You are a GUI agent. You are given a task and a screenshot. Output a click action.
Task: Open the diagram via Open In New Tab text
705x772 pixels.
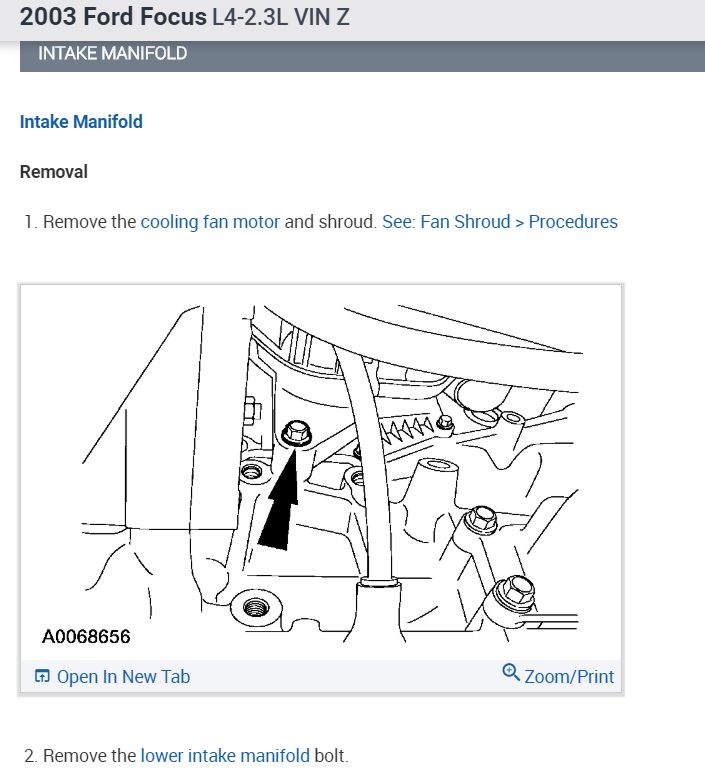[124, 676]
